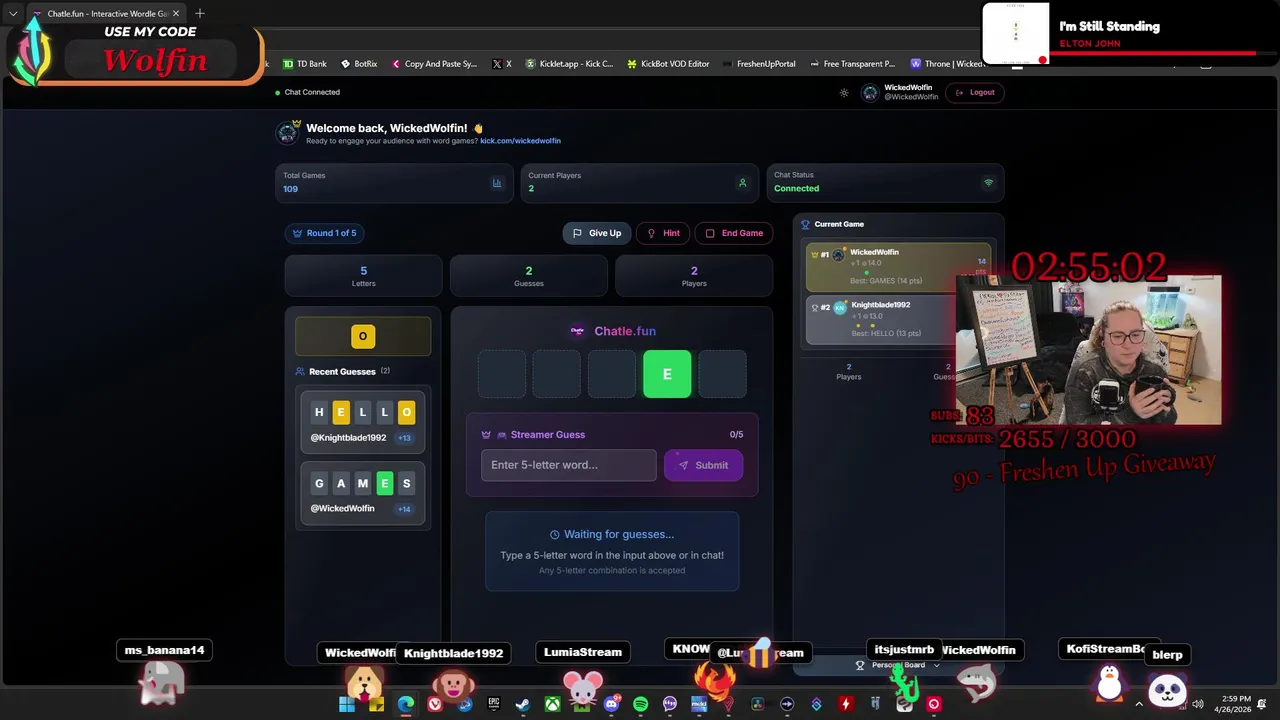Click the Recent Guesses people icon

(300, 371)
